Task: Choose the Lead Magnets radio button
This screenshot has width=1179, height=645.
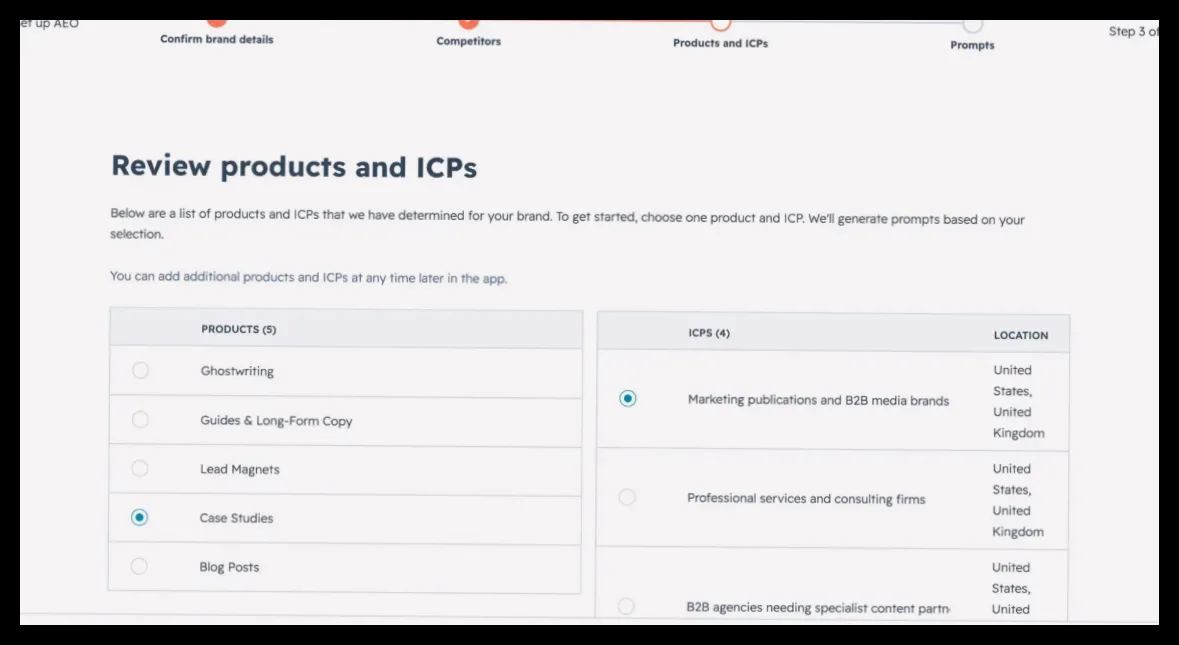Action: [140, 468]
